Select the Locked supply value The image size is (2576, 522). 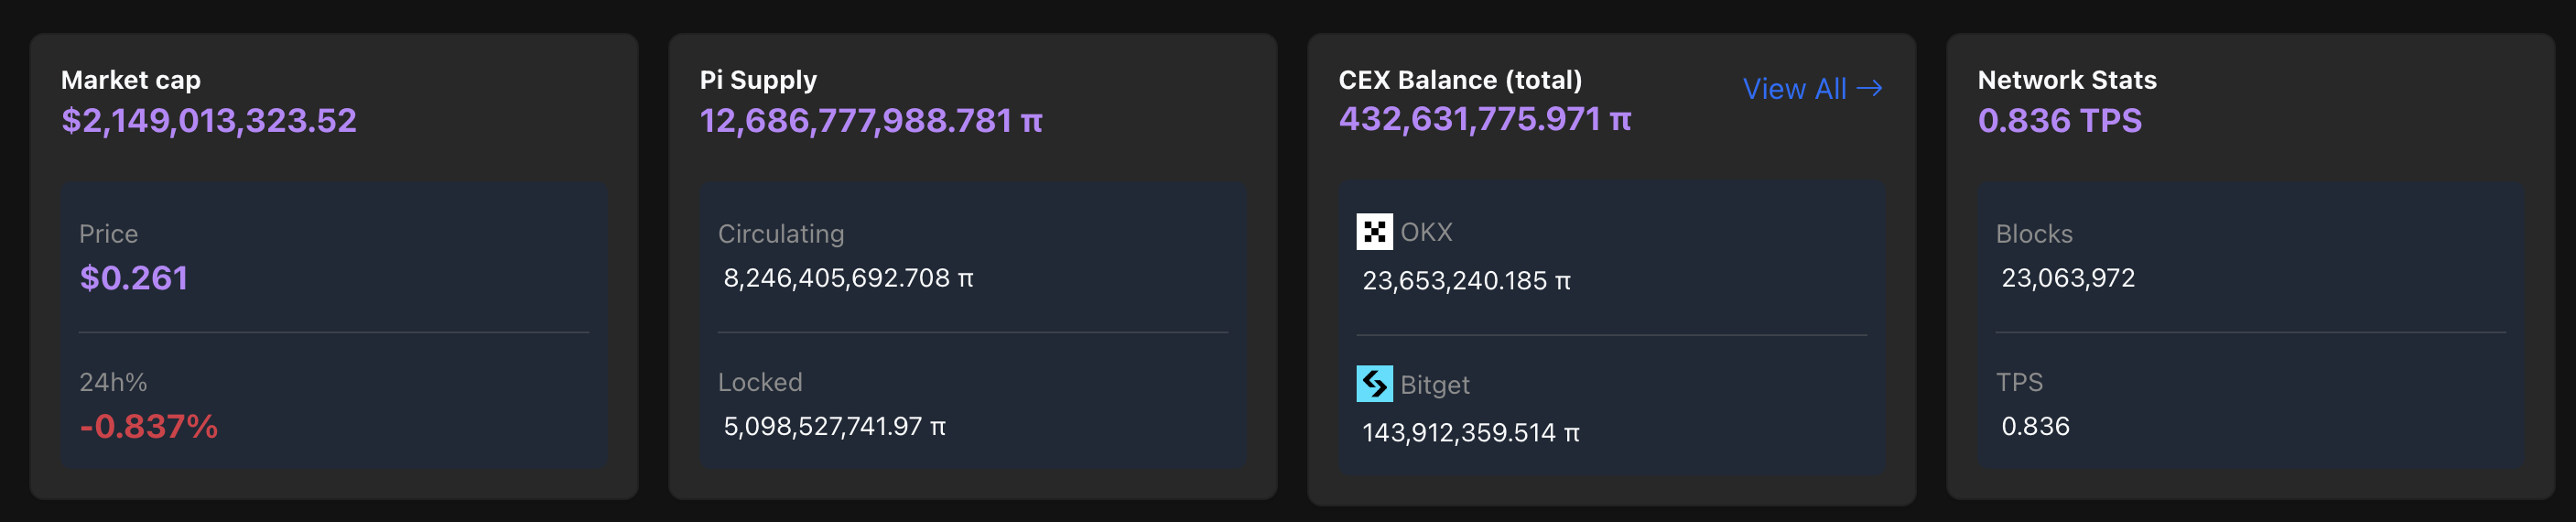point(834,427)
